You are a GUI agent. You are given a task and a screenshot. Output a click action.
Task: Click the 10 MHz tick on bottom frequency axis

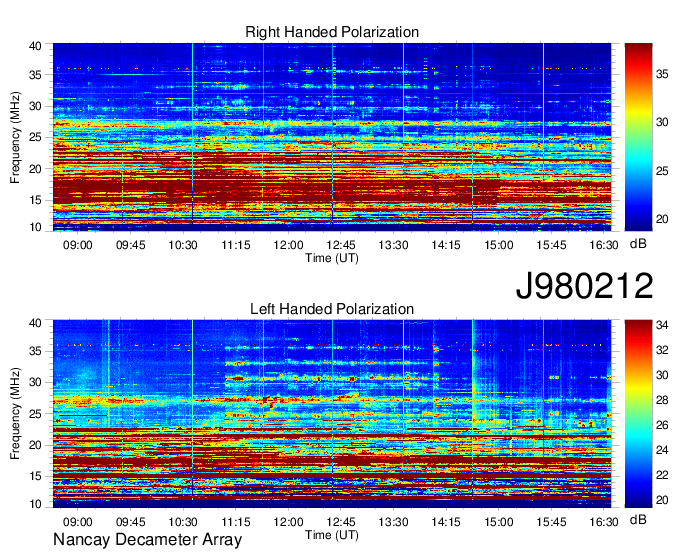(x=35, y=504)
